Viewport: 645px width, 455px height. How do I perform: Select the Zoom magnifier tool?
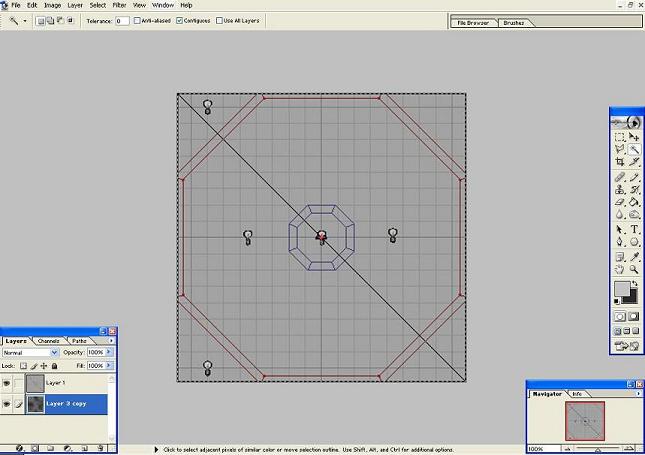pos(634,269)
